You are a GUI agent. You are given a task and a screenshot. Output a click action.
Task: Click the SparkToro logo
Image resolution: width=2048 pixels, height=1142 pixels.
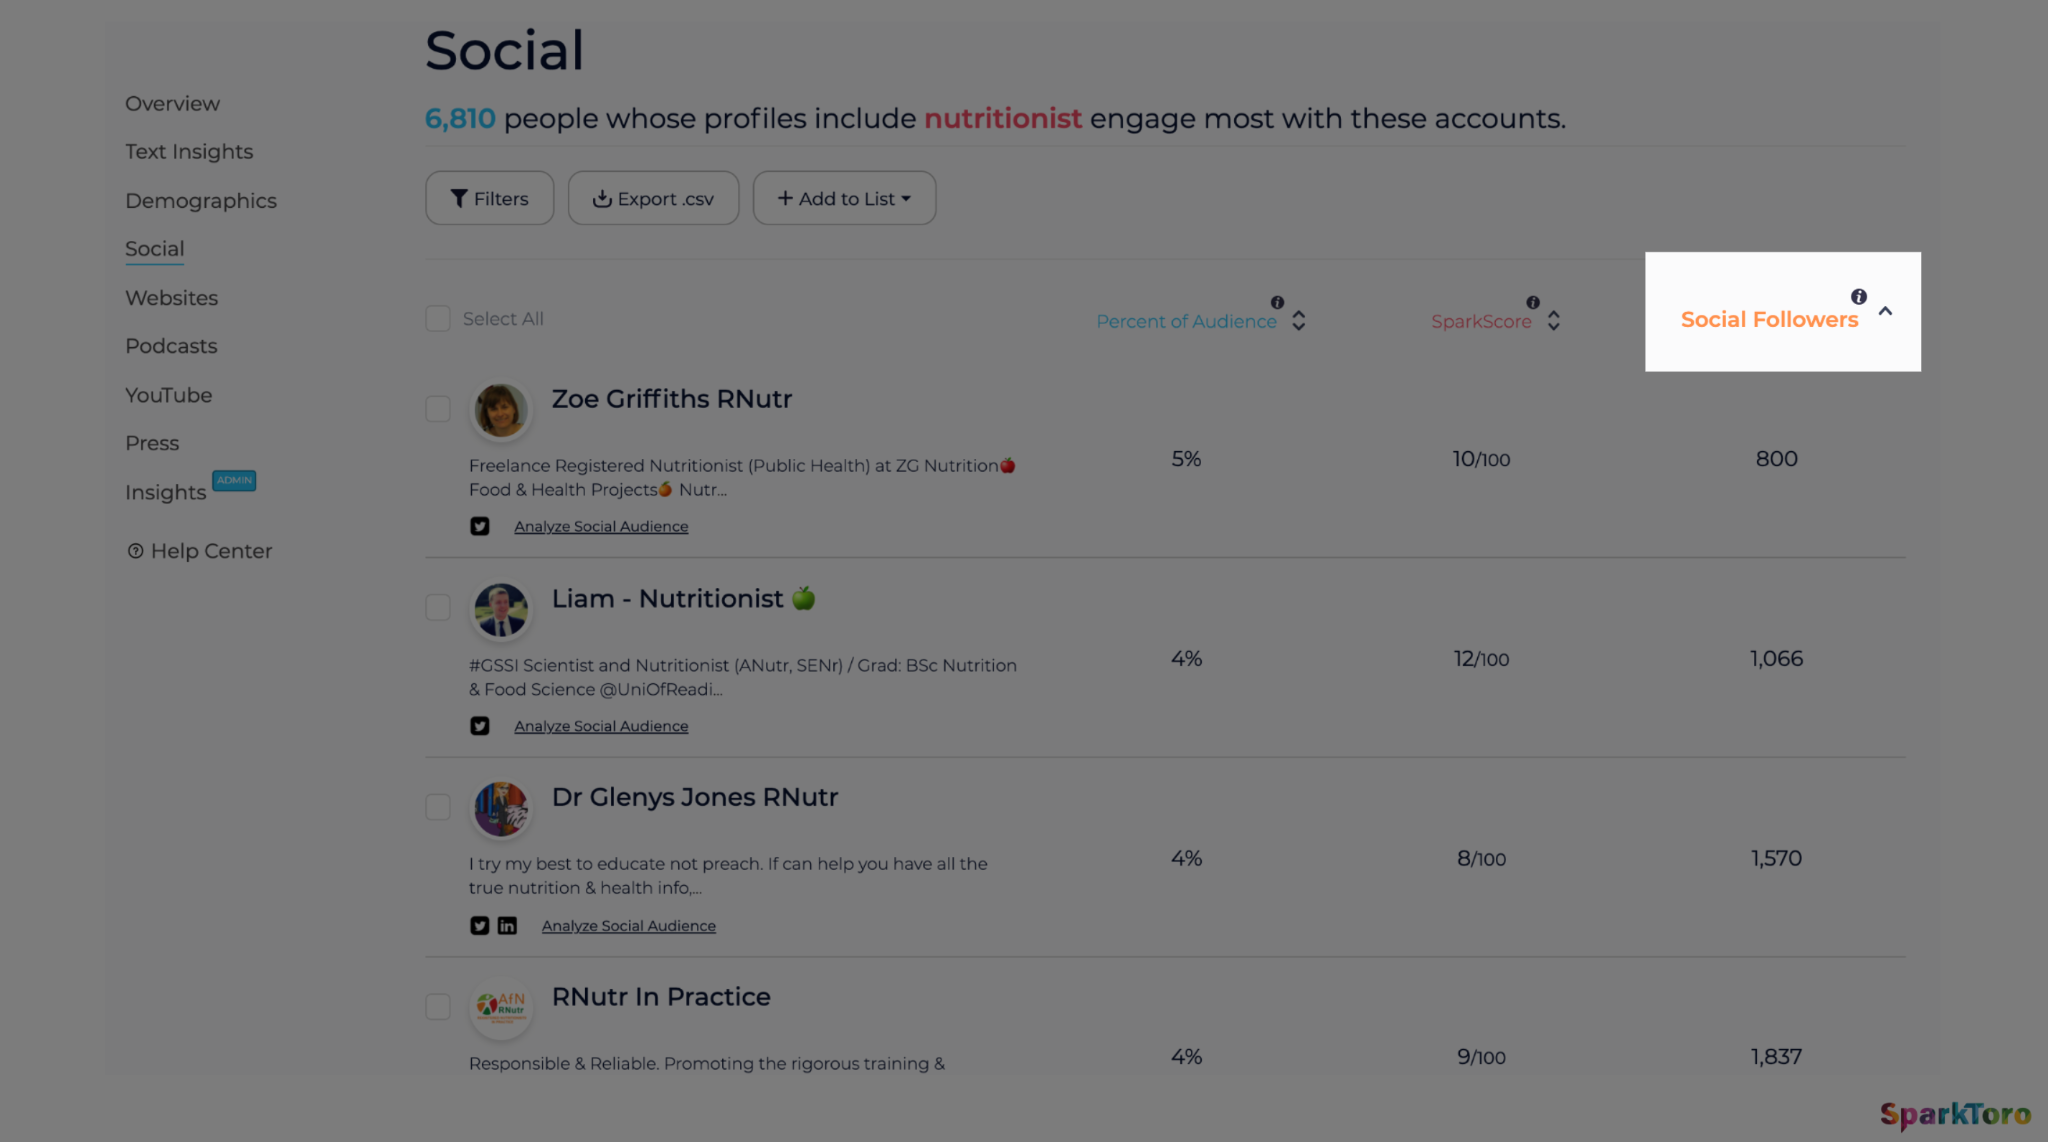(1955, 1114)
